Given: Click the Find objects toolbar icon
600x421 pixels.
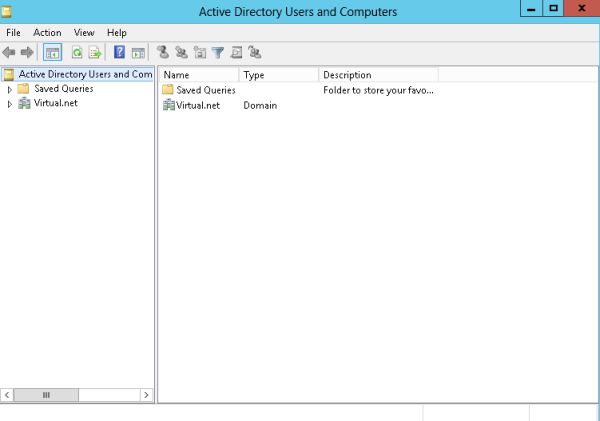Looking at the screenshot, I should (236, 52).
